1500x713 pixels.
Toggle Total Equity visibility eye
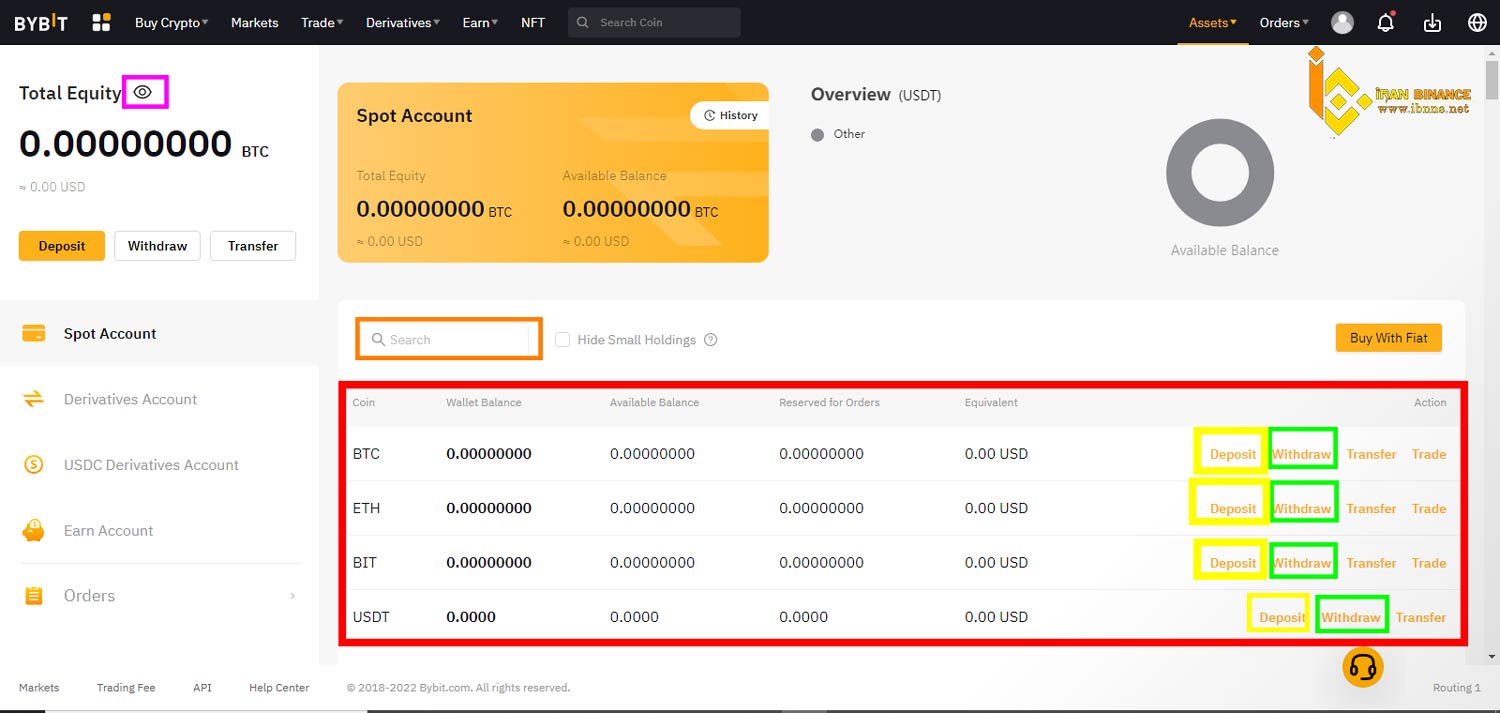click(x=143, y=93)
